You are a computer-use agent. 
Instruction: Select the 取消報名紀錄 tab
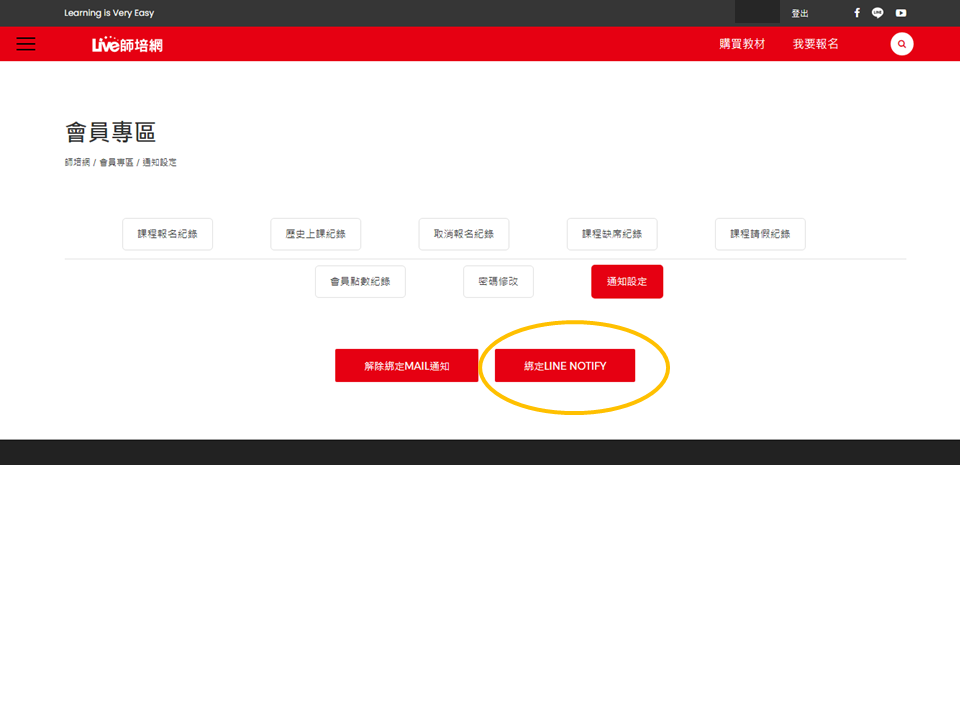[x=464, y=234]
